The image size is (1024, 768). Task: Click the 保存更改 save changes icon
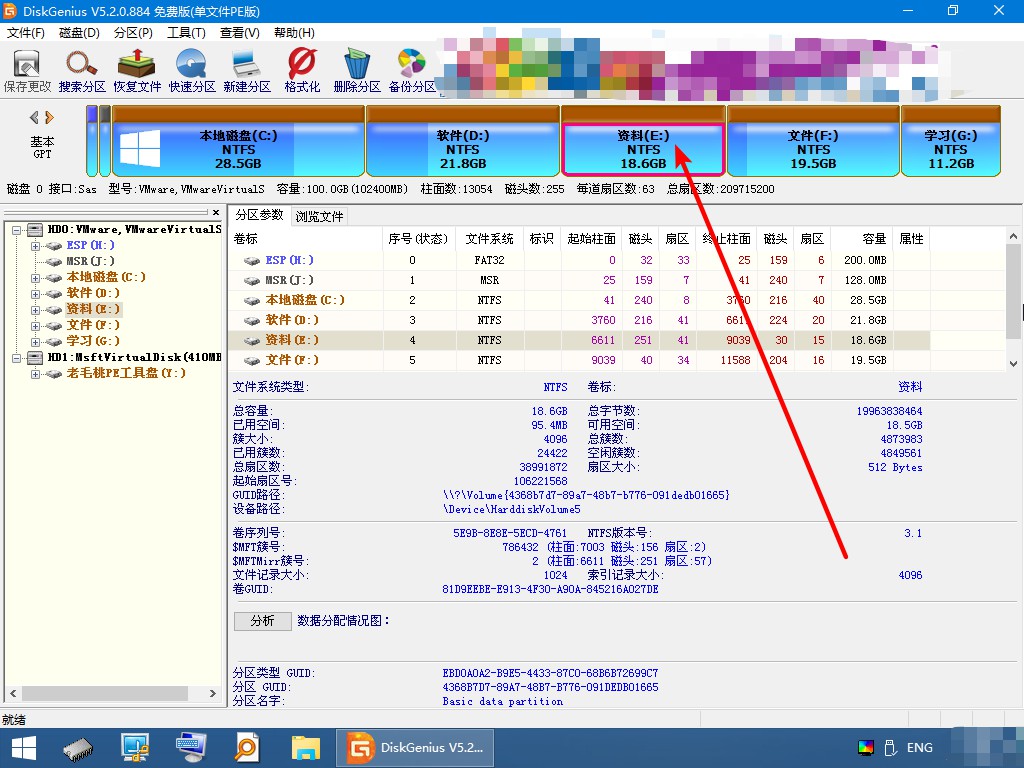[27, 71]
